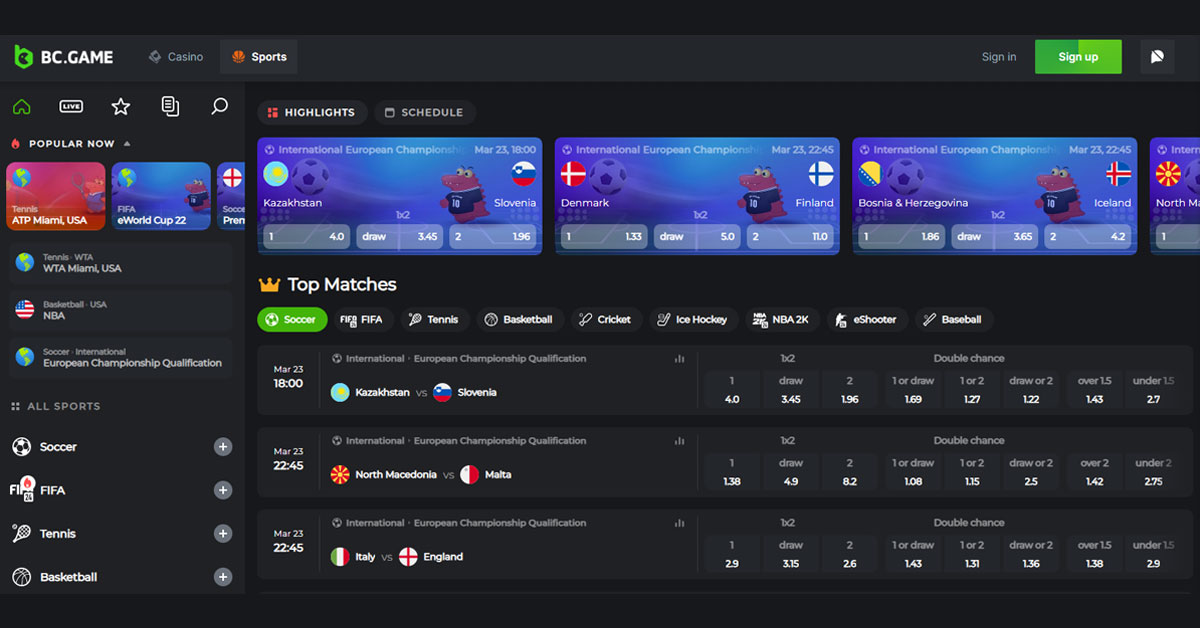Image resolution: width=1200 pixels, height=628 pixels.
Task: Bet Bosnia & Herzegovina win 1.86
Action: click(901, 237)
